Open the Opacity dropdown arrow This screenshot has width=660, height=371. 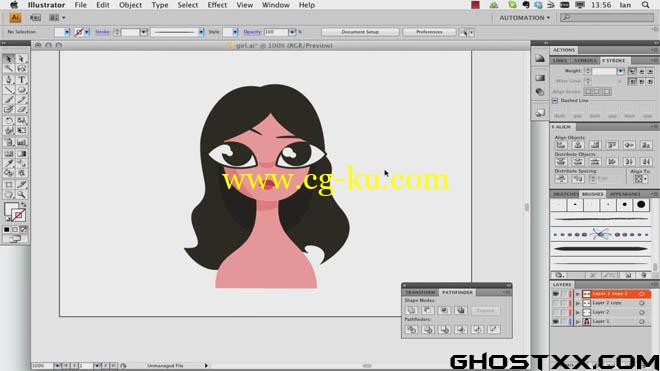pyautogui.click(x=292, y=32)
